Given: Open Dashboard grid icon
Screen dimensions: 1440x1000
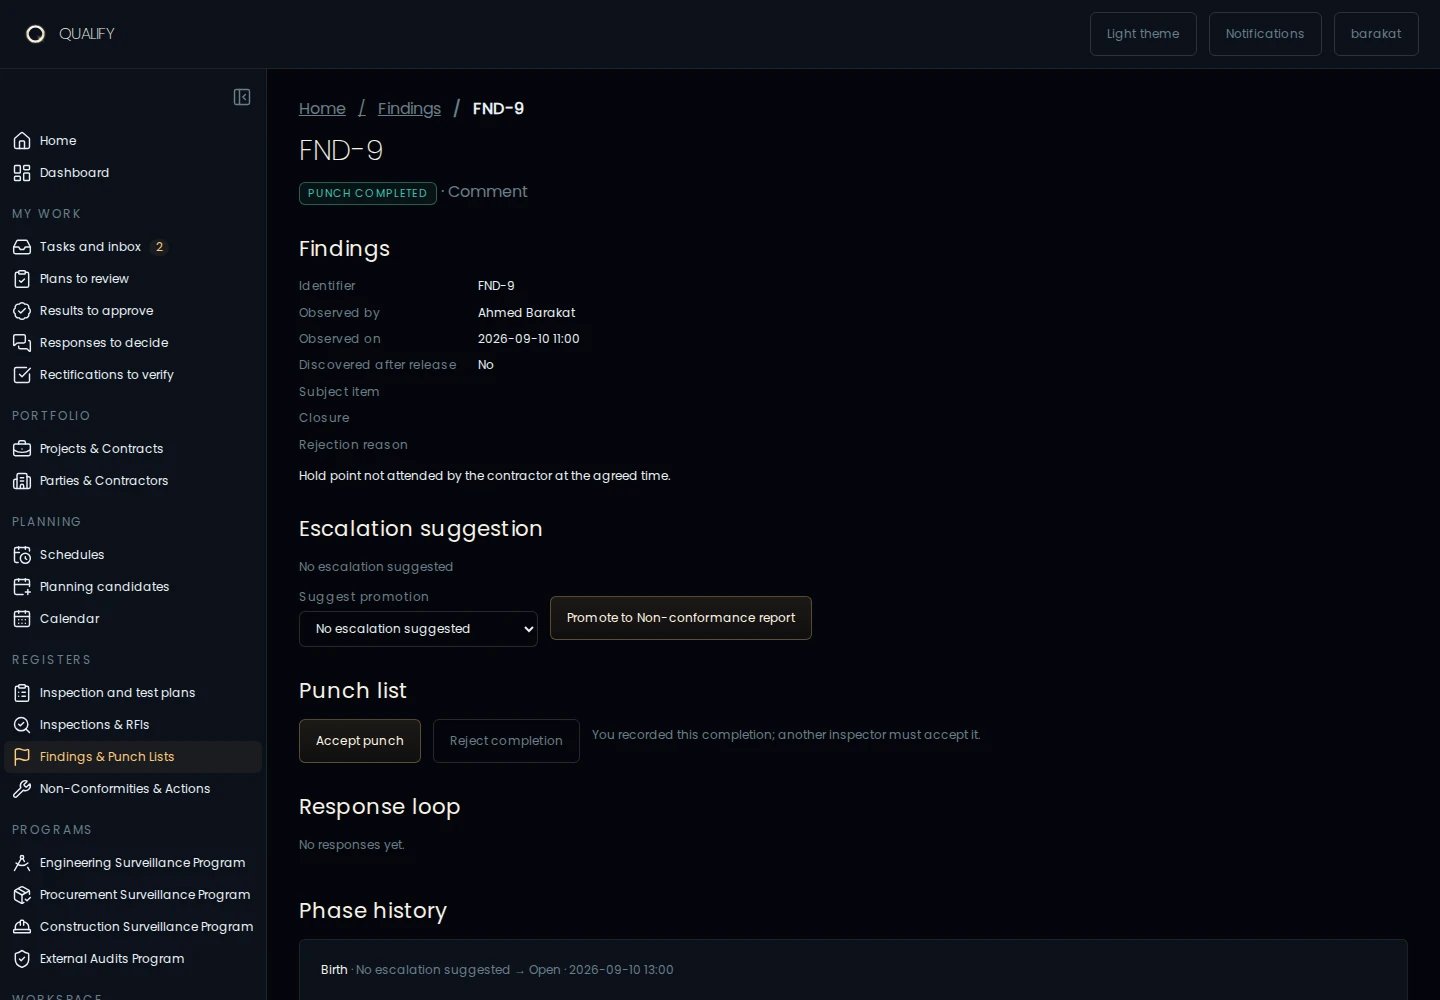Looking at the screenshot, I should (22, 173).
